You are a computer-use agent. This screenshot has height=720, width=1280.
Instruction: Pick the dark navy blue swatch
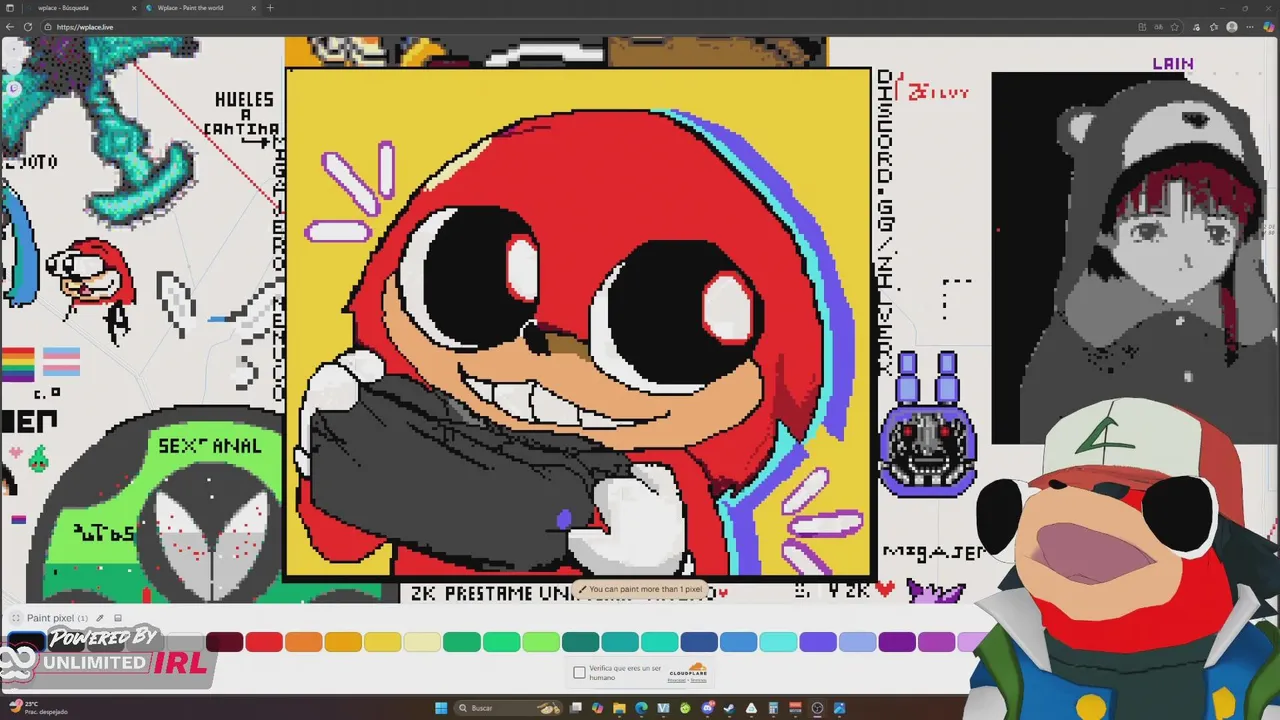click(699, 642)
